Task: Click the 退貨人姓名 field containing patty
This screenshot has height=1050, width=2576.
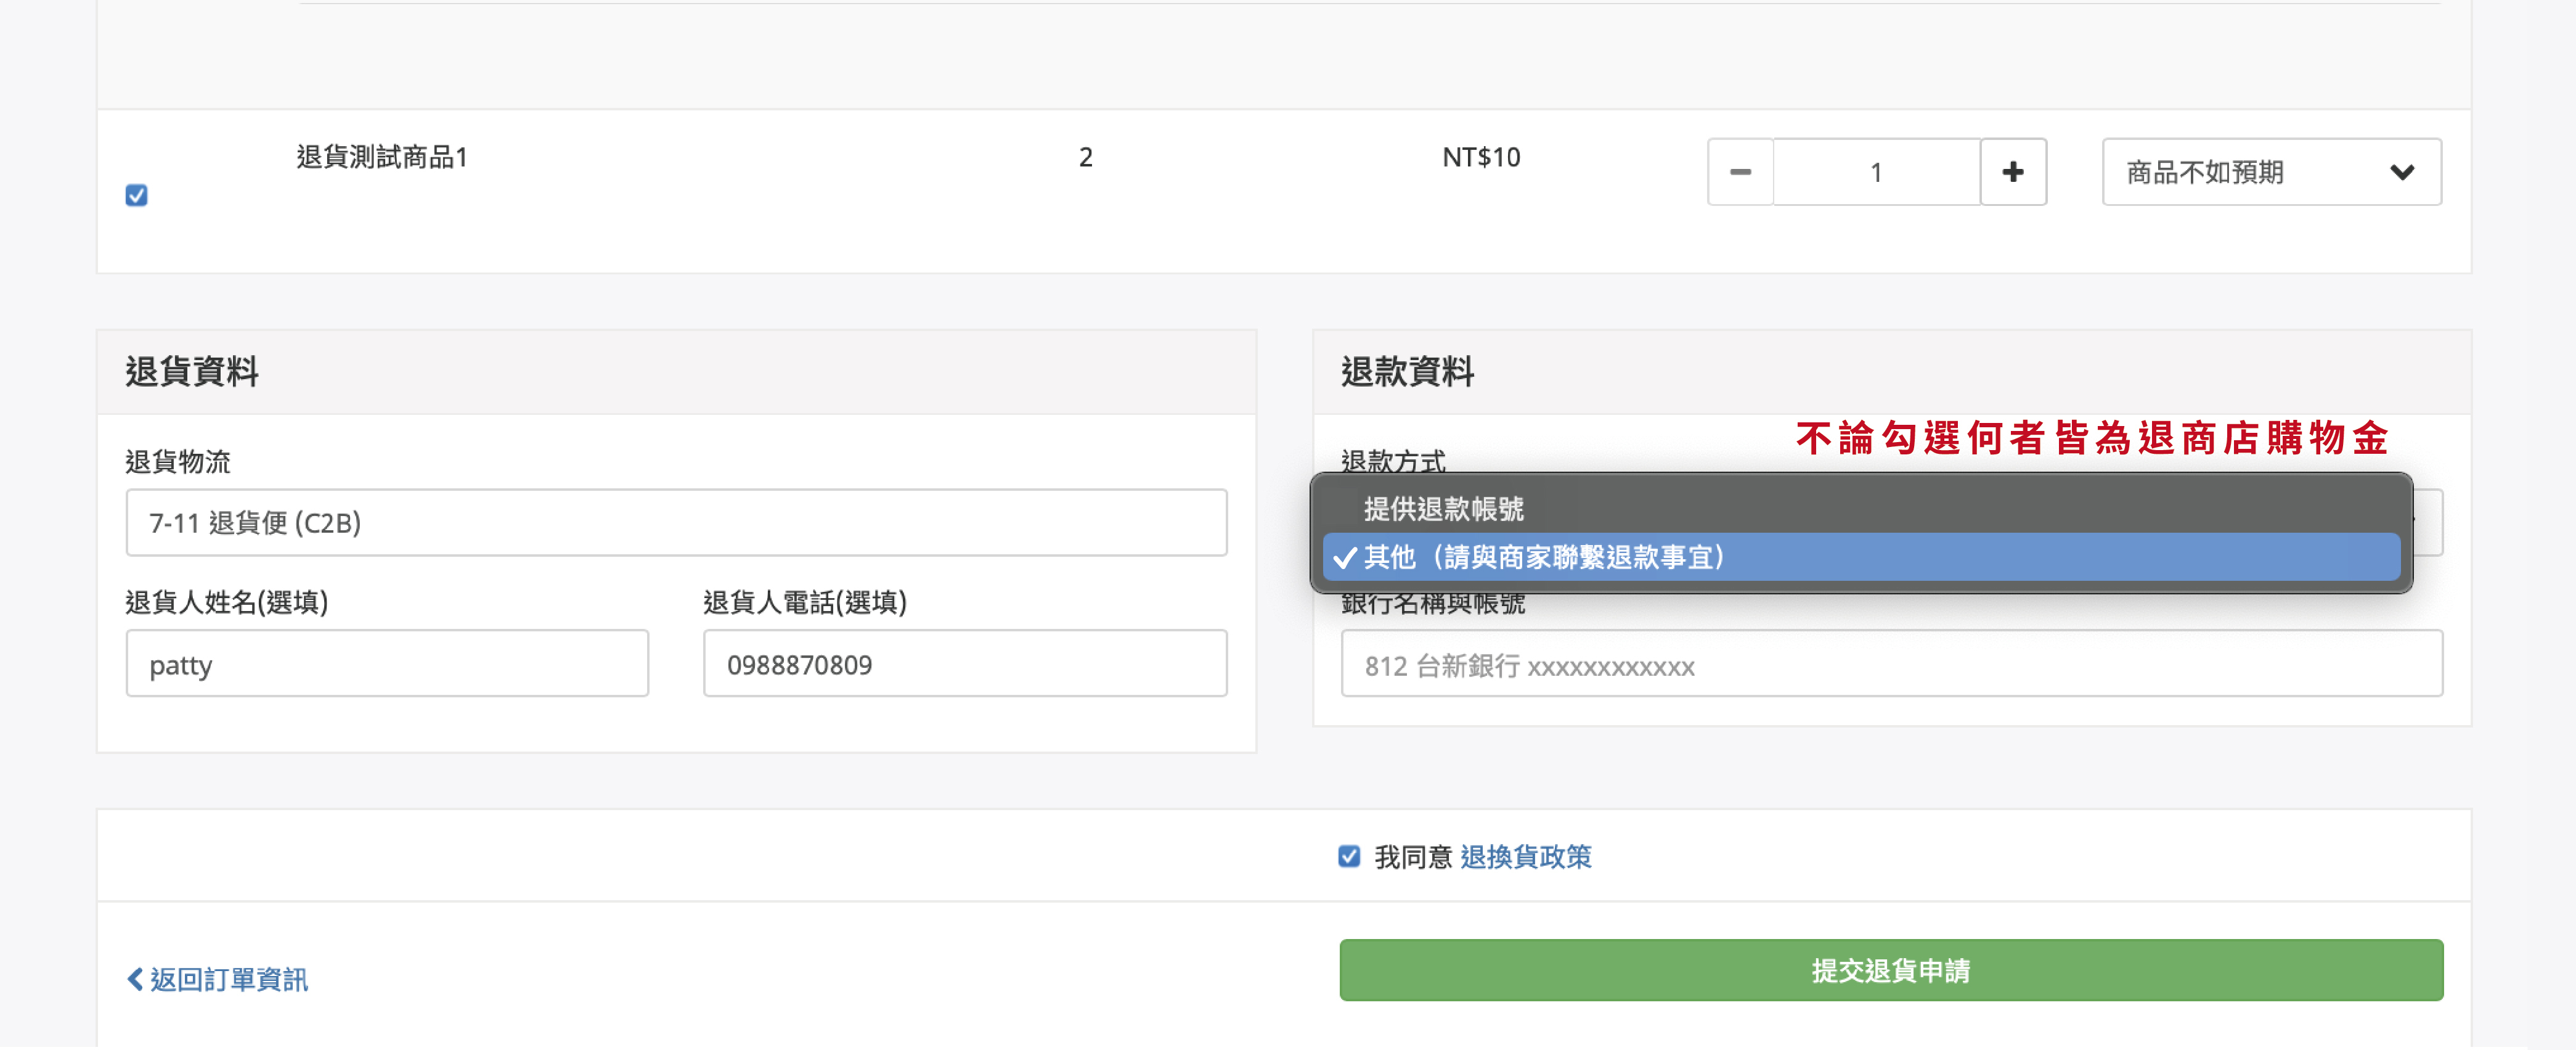Action: pyautogui.click(x=387, y=664)
